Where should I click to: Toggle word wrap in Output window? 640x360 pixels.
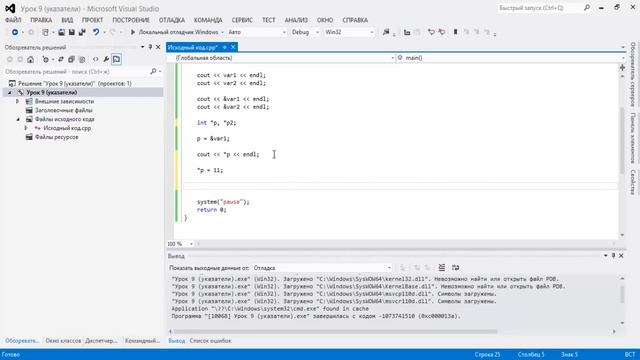tap(456, 268)
